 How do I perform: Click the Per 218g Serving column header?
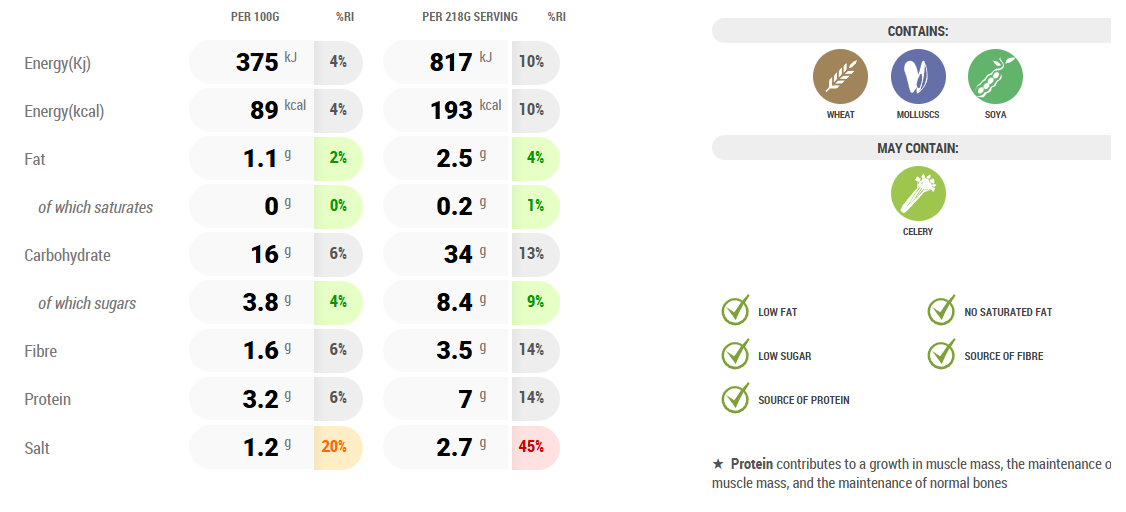click(x=468, y=17)
